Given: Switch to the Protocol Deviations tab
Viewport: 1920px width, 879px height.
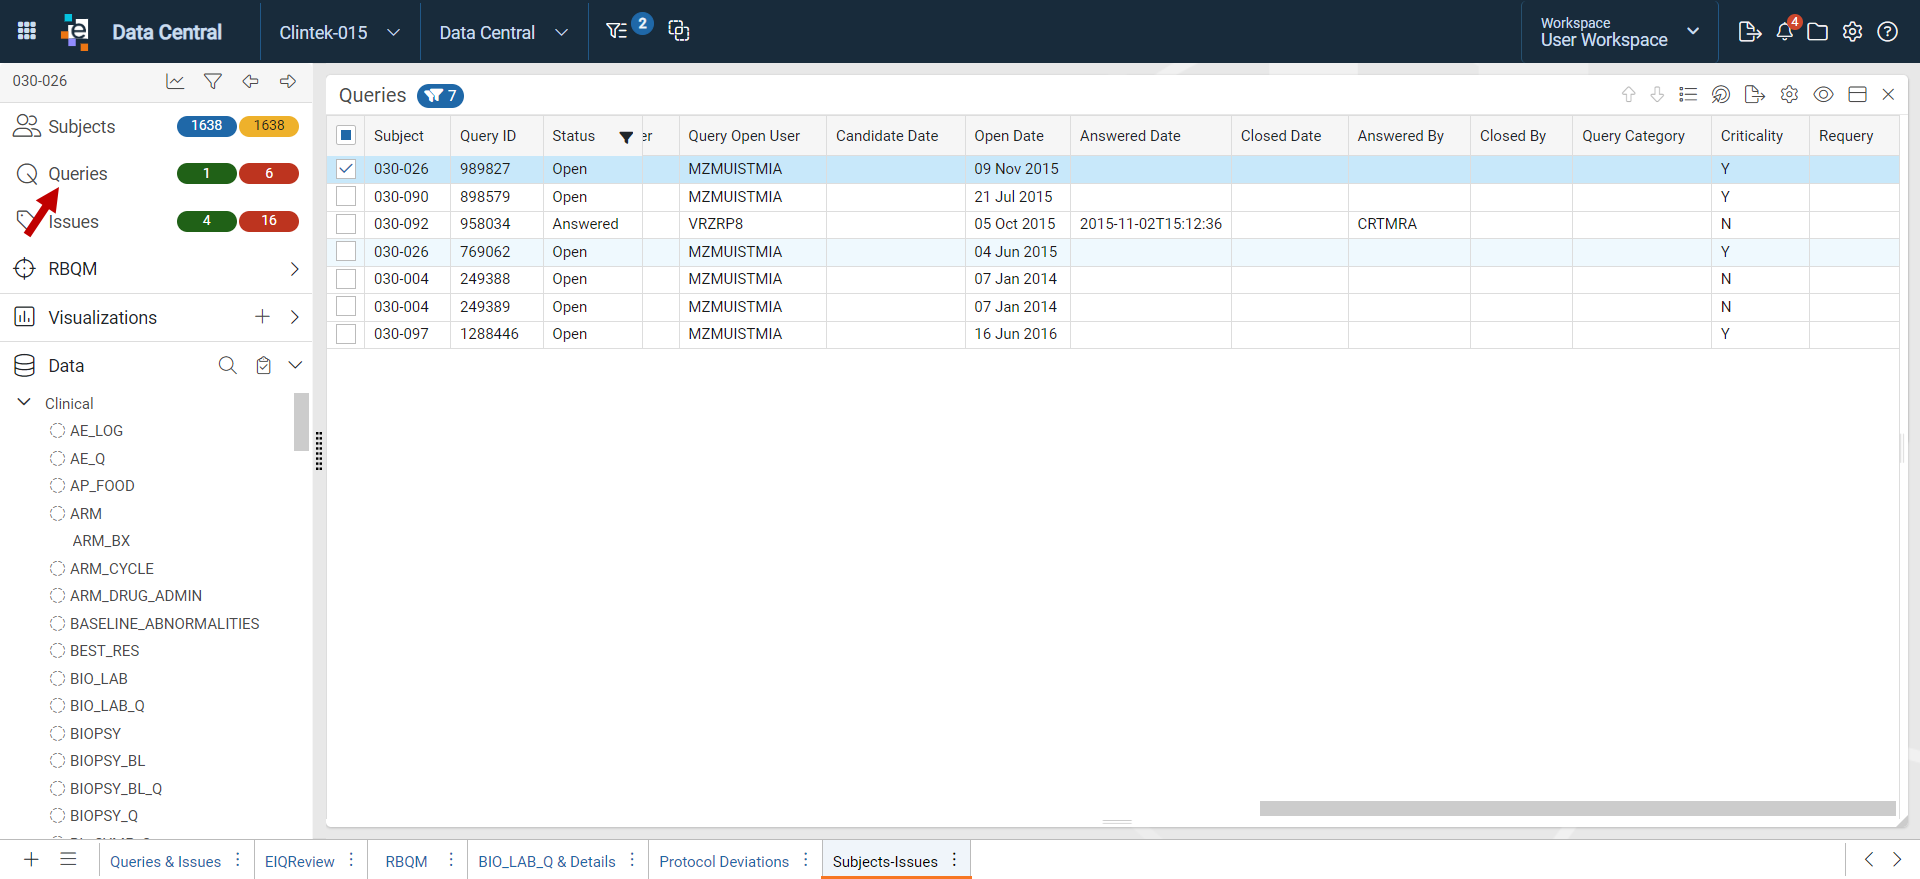Looking at the screenshot, I should pyautogui.click(x=724, y=862).
